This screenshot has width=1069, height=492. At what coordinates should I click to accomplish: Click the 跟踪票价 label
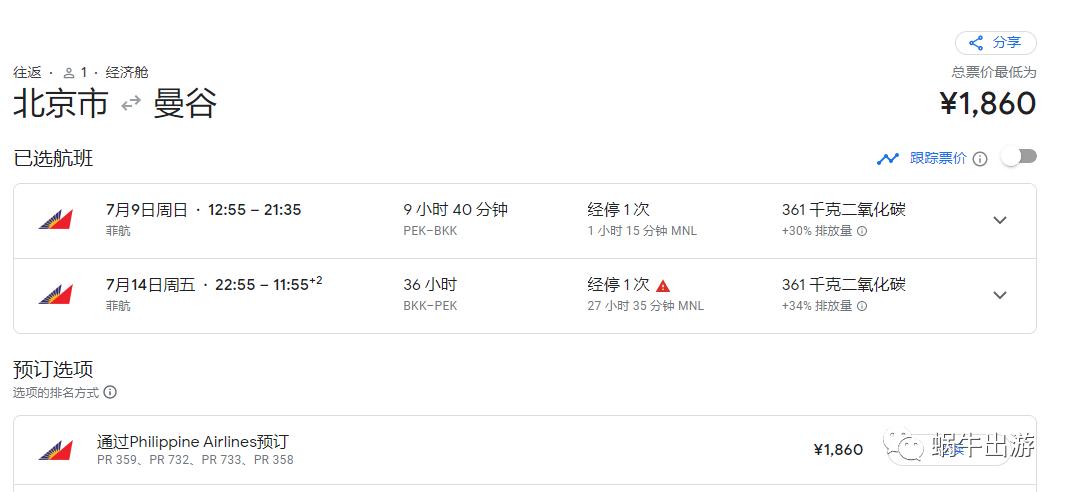pyautogui.click(x=937, y=158)
